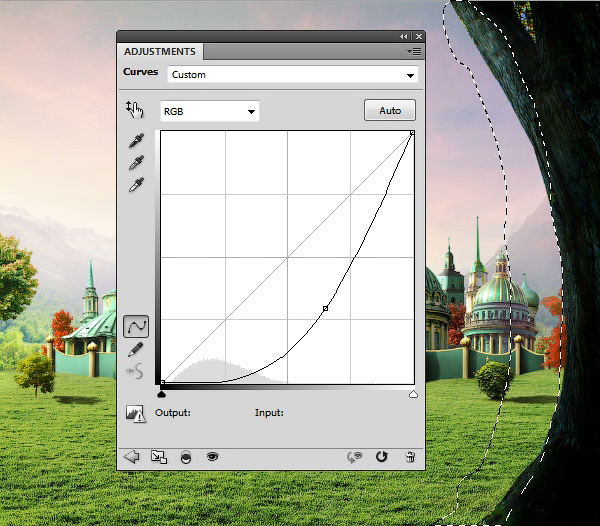Viewport: 600px width, 526px height.
Task: Collapse Adjustments panel to icons
Action: pos(404,36)
